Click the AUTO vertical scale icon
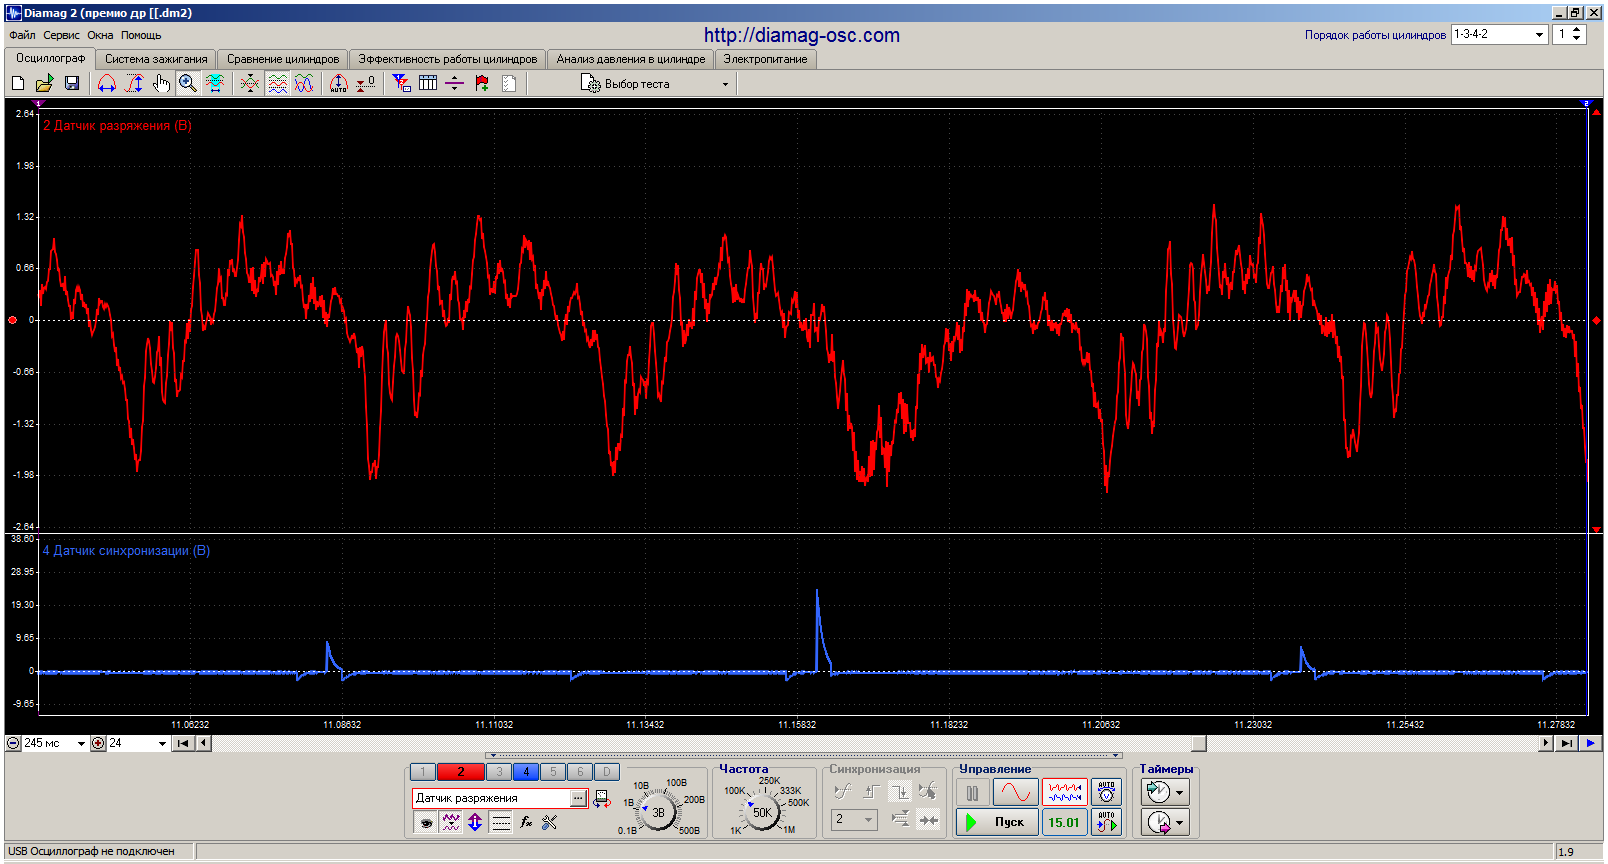Viewport: 1608px width, 864px height. click(339, 84)
